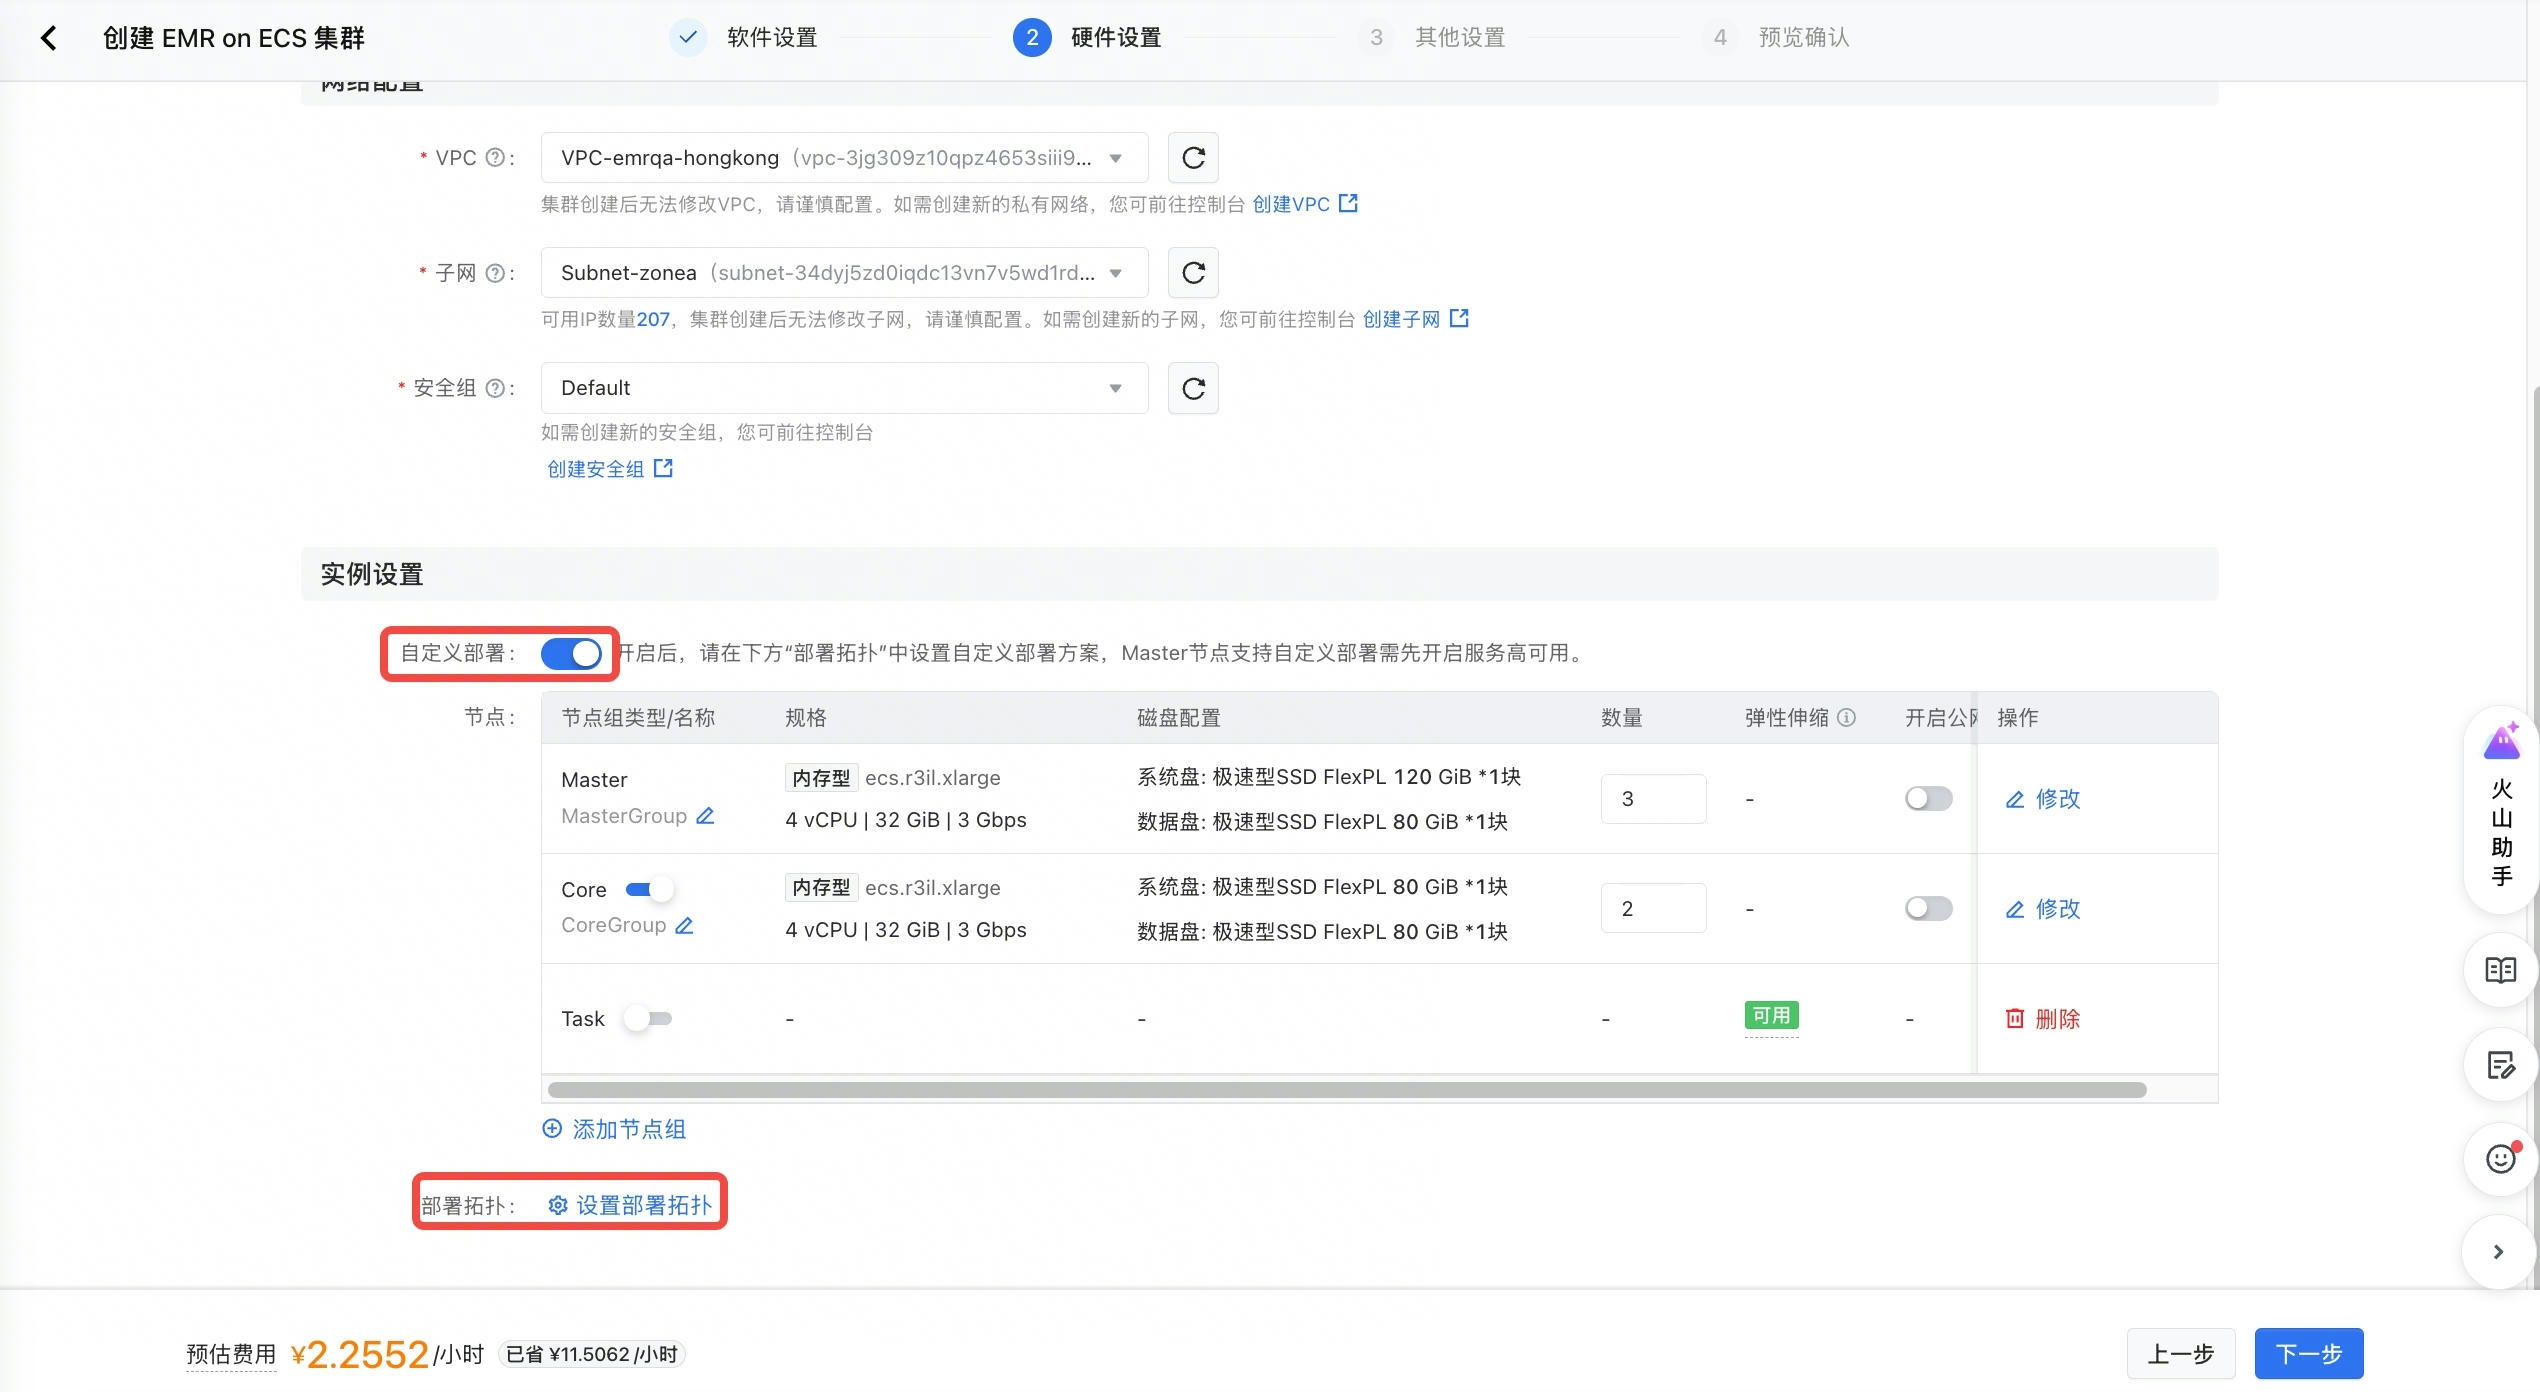This screenshot has width=2540, height=1392.
Task: Open the documentation book icon
Action: click(2501, 970)
